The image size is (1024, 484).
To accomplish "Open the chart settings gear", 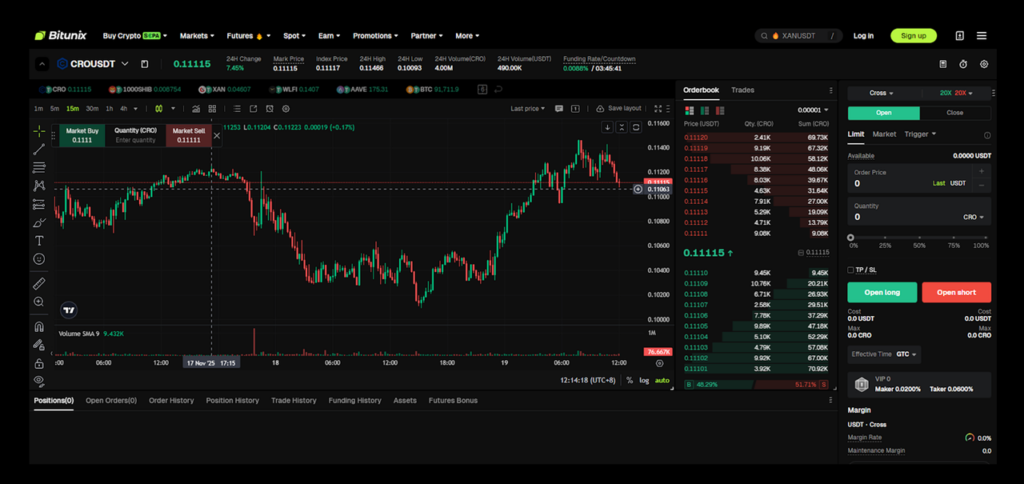I will [285, 108].
